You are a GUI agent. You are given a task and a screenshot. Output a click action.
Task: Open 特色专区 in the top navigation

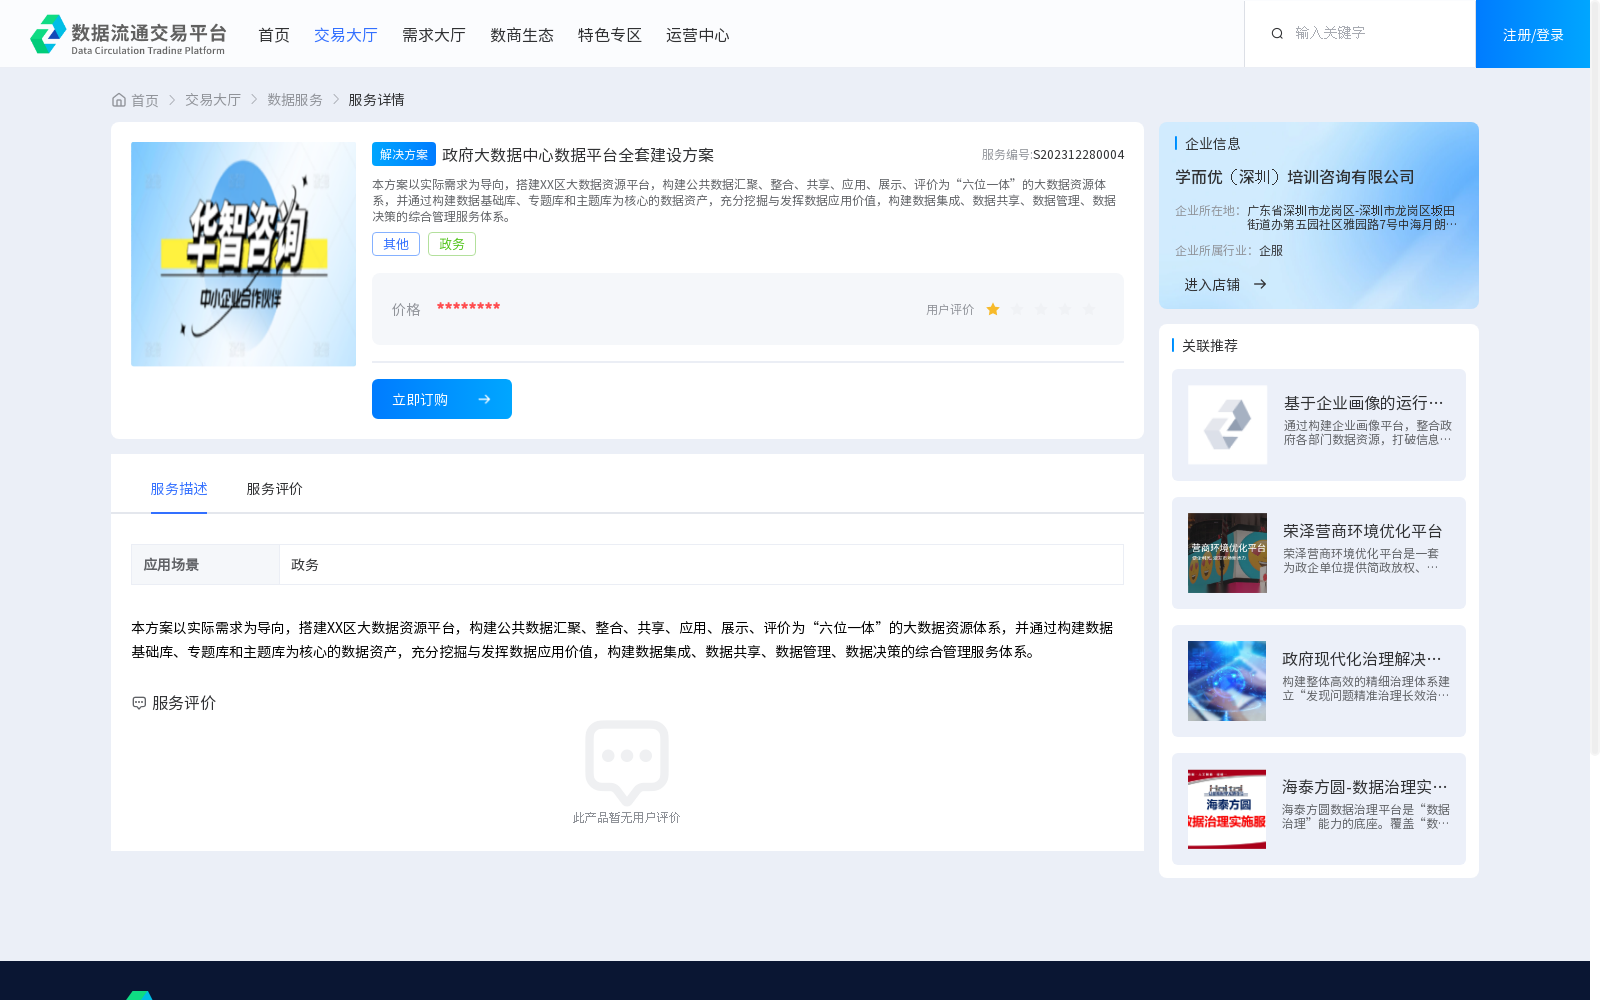[x=610, y=35]
